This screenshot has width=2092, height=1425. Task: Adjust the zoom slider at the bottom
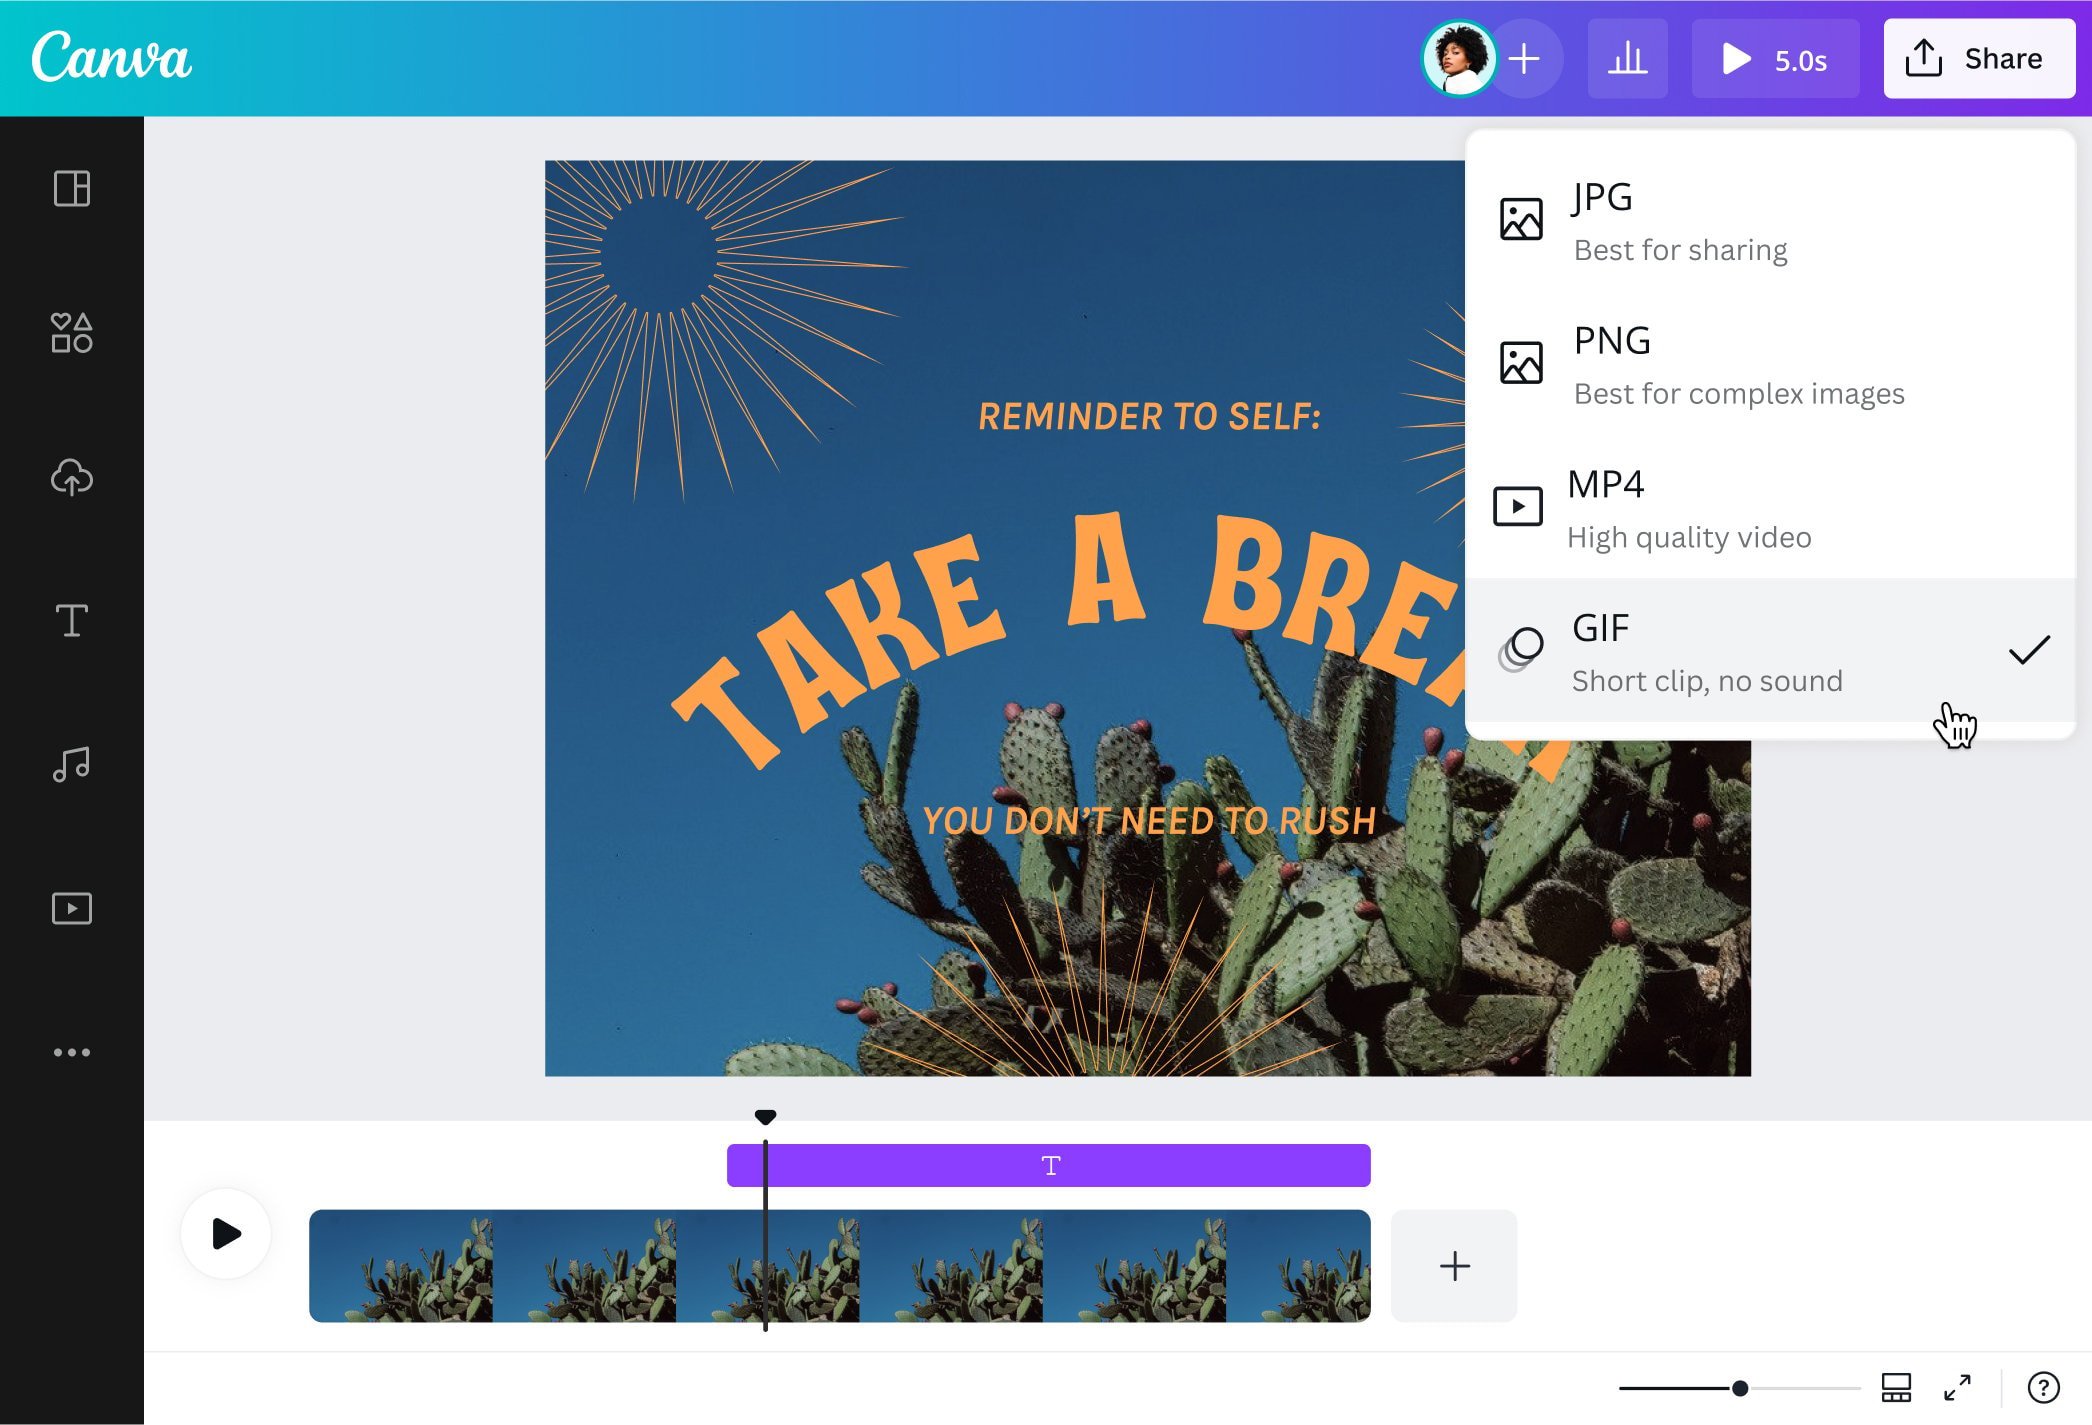pos(1738,1388)
